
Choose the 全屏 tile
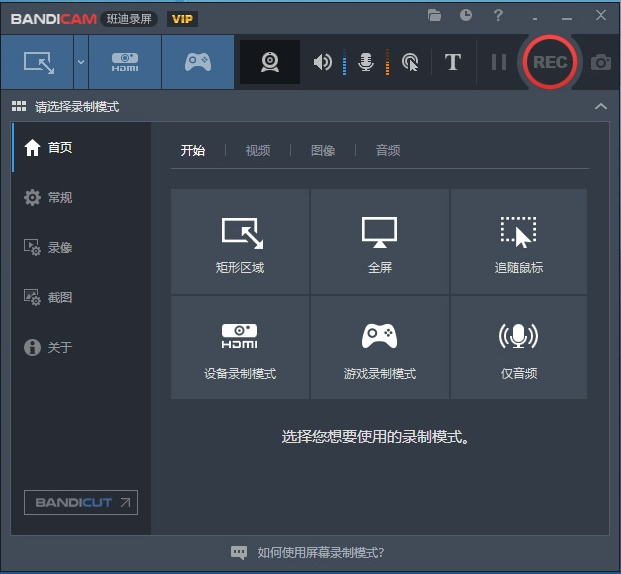tap(380, 242)
